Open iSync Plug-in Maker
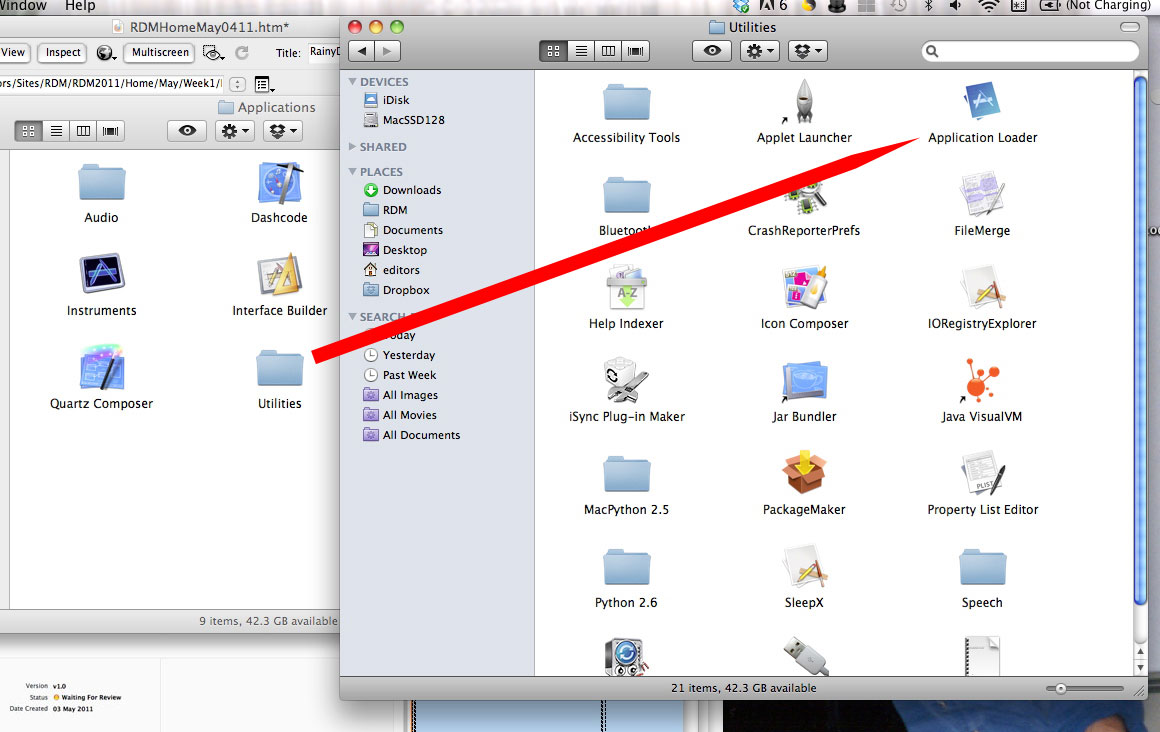 click(626, 381)
